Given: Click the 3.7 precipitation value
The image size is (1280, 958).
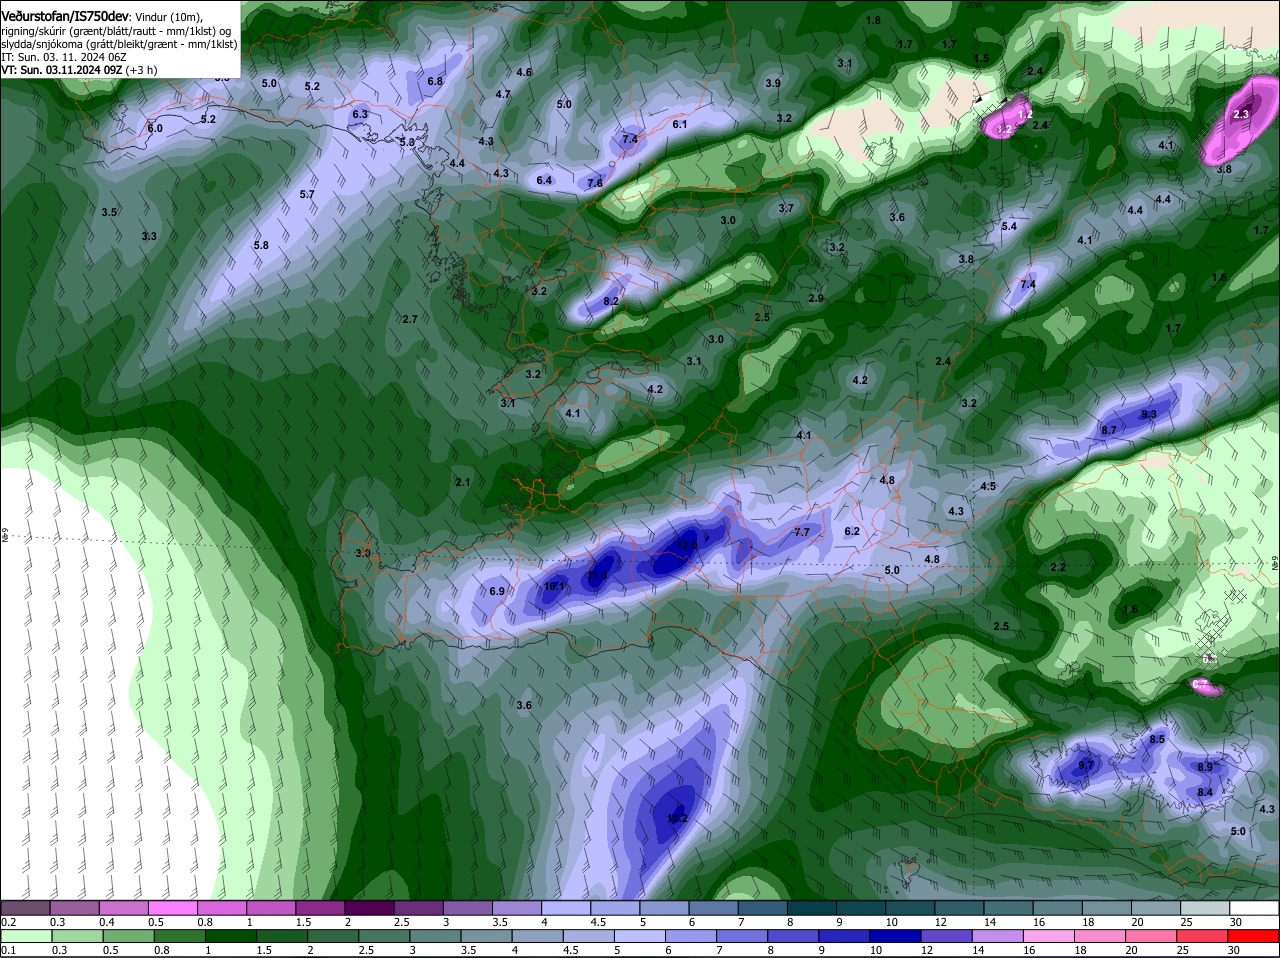Looking at the screenshot, I should [x=786, y=208].
